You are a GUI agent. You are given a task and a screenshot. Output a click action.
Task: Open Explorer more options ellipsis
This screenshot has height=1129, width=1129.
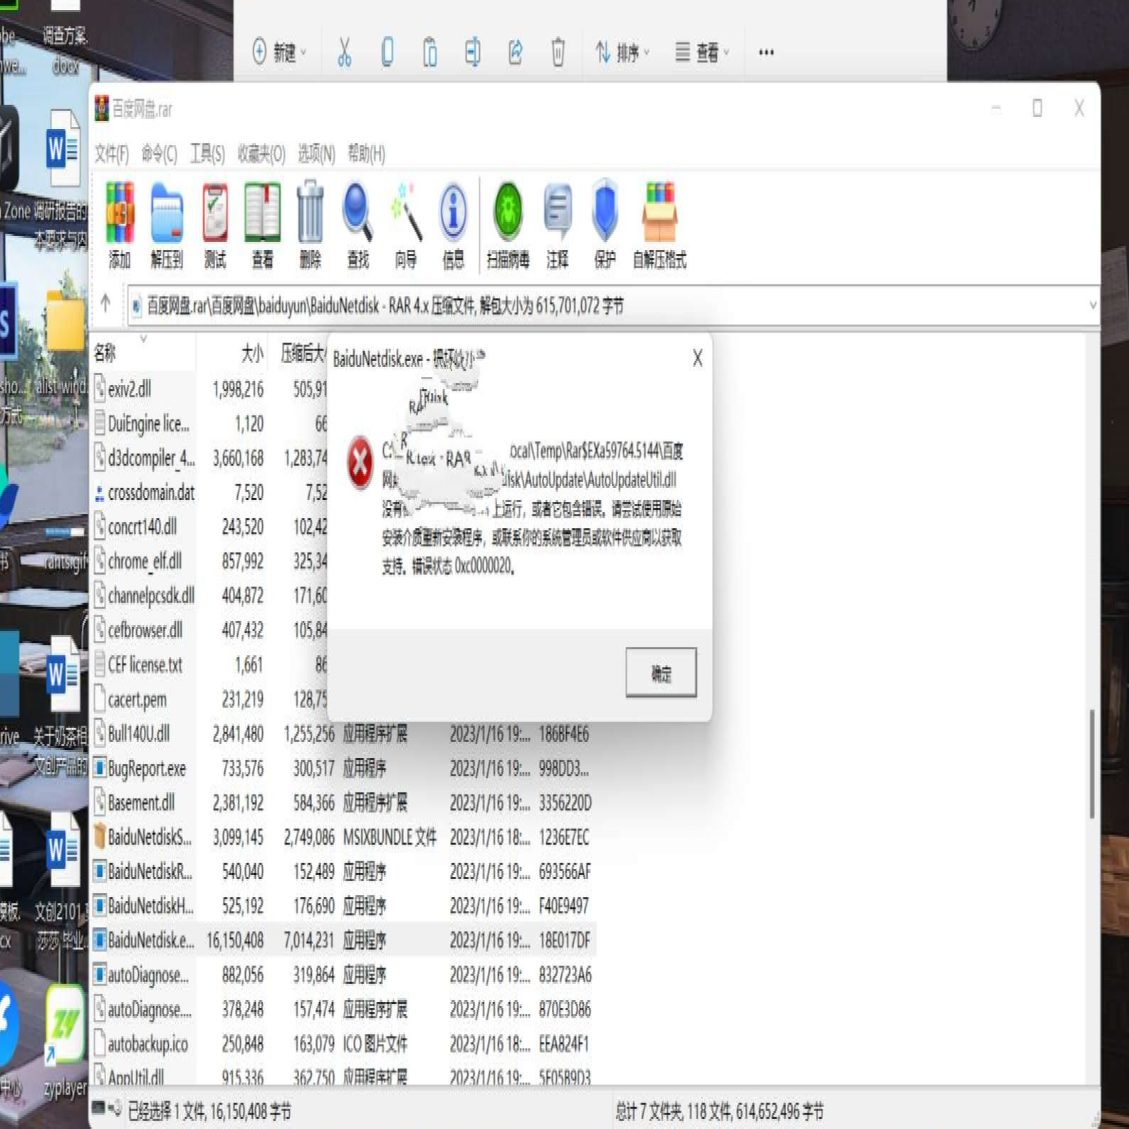point(766,53)
